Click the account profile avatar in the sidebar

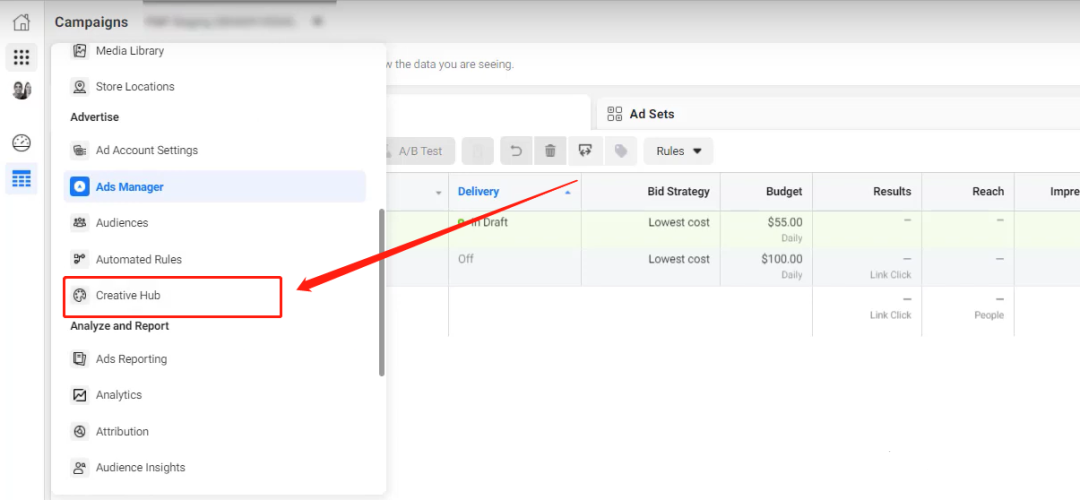click(x=21, y=90)
